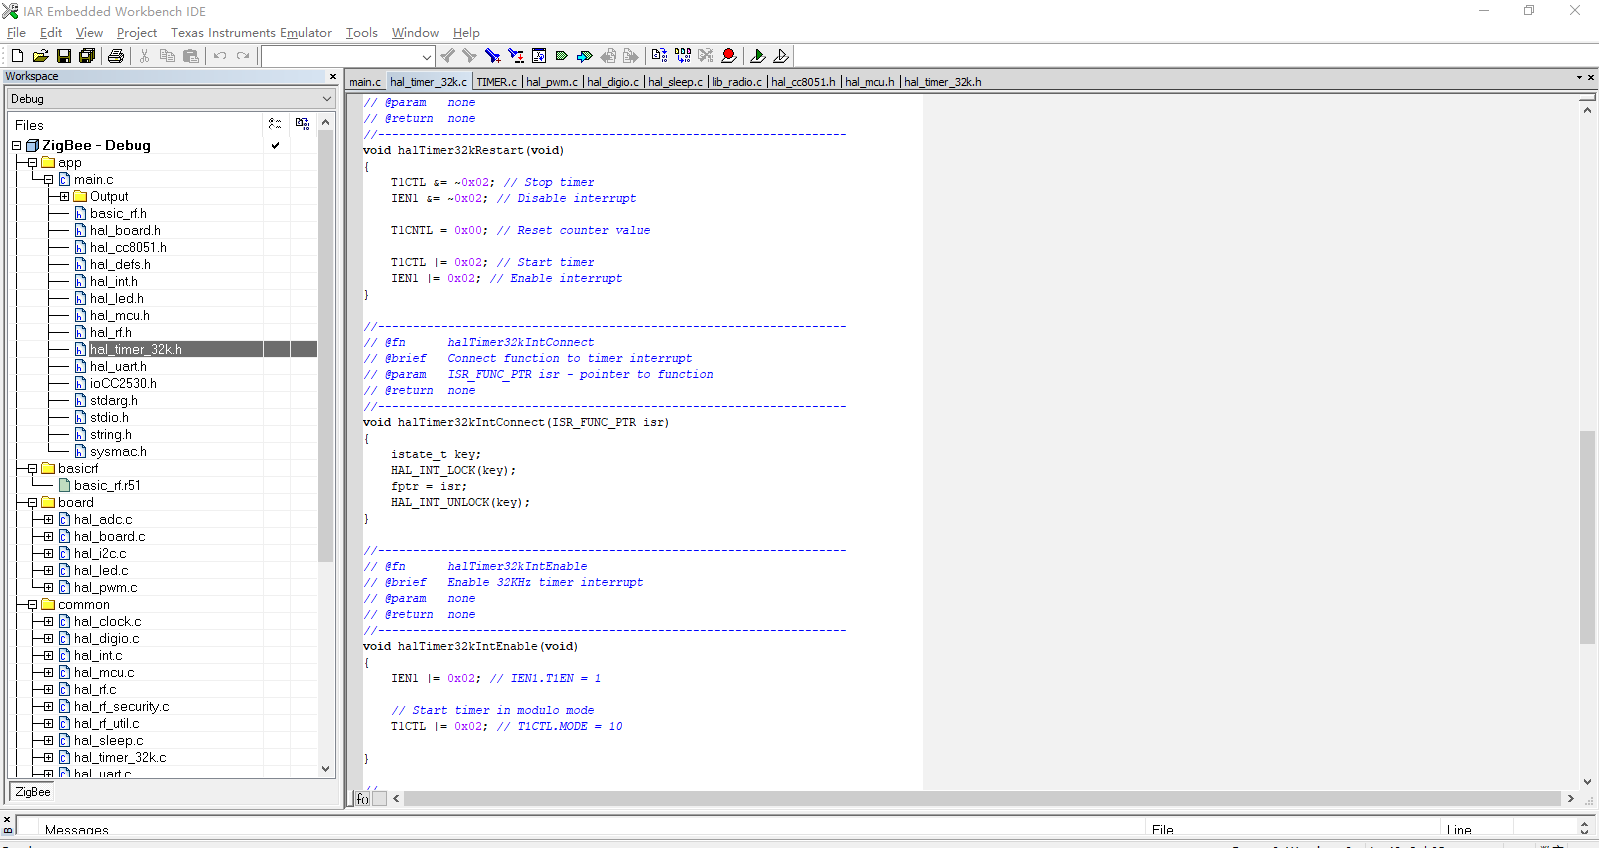Switch to the hal_sleep.c editor tab
Image resolution: width=1599 pixels, height=848 pixels.
click(x=675, y=82)
